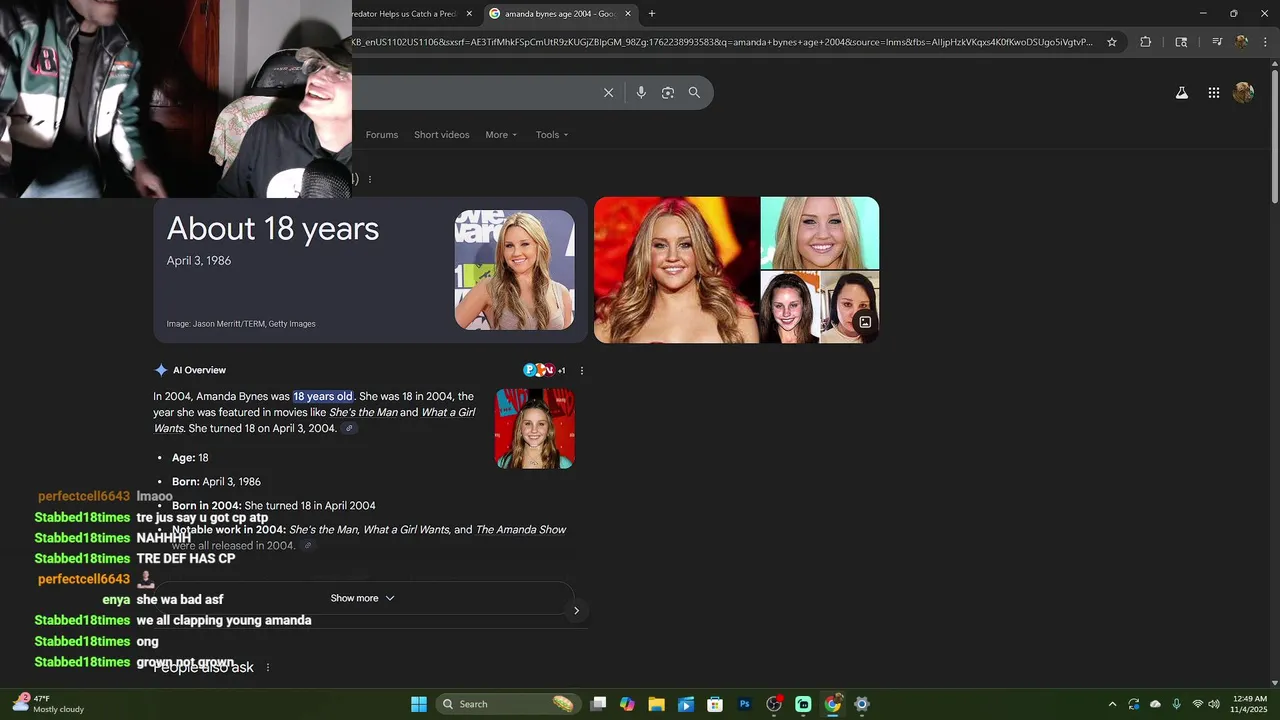Open the volume control in the system tray
1280x720 pixels.
point(1213,704)
